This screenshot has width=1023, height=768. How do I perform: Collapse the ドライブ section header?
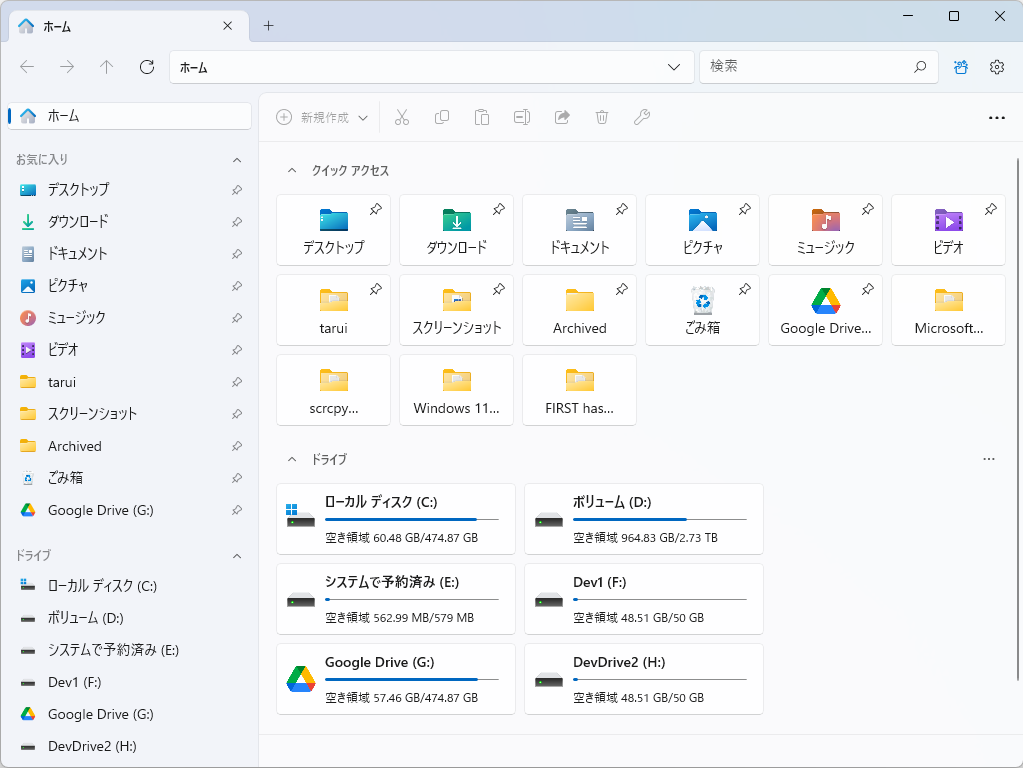[293, 459]
